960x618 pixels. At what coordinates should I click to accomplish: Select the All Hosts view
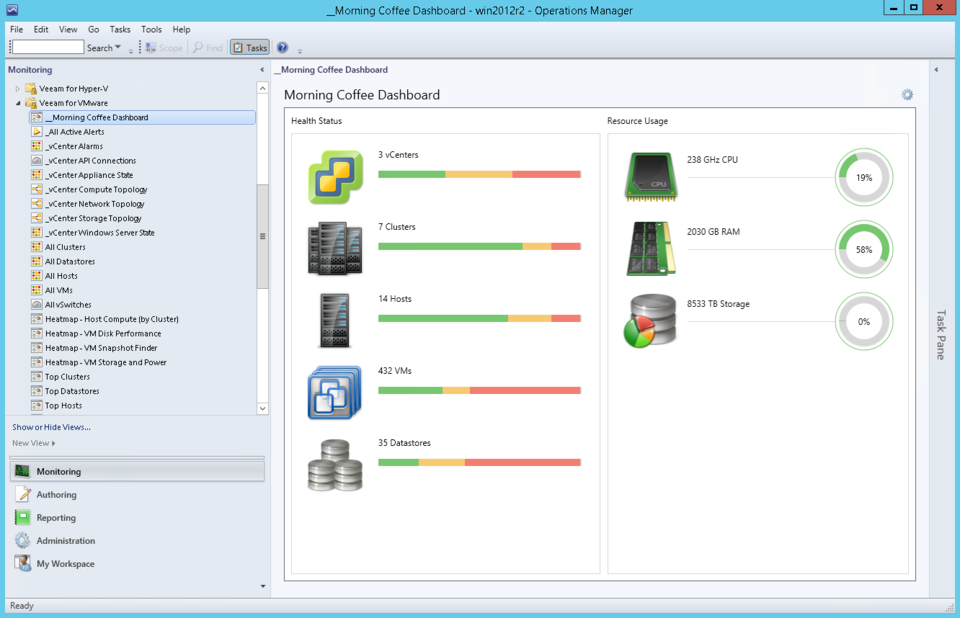[x=61, y=276]
